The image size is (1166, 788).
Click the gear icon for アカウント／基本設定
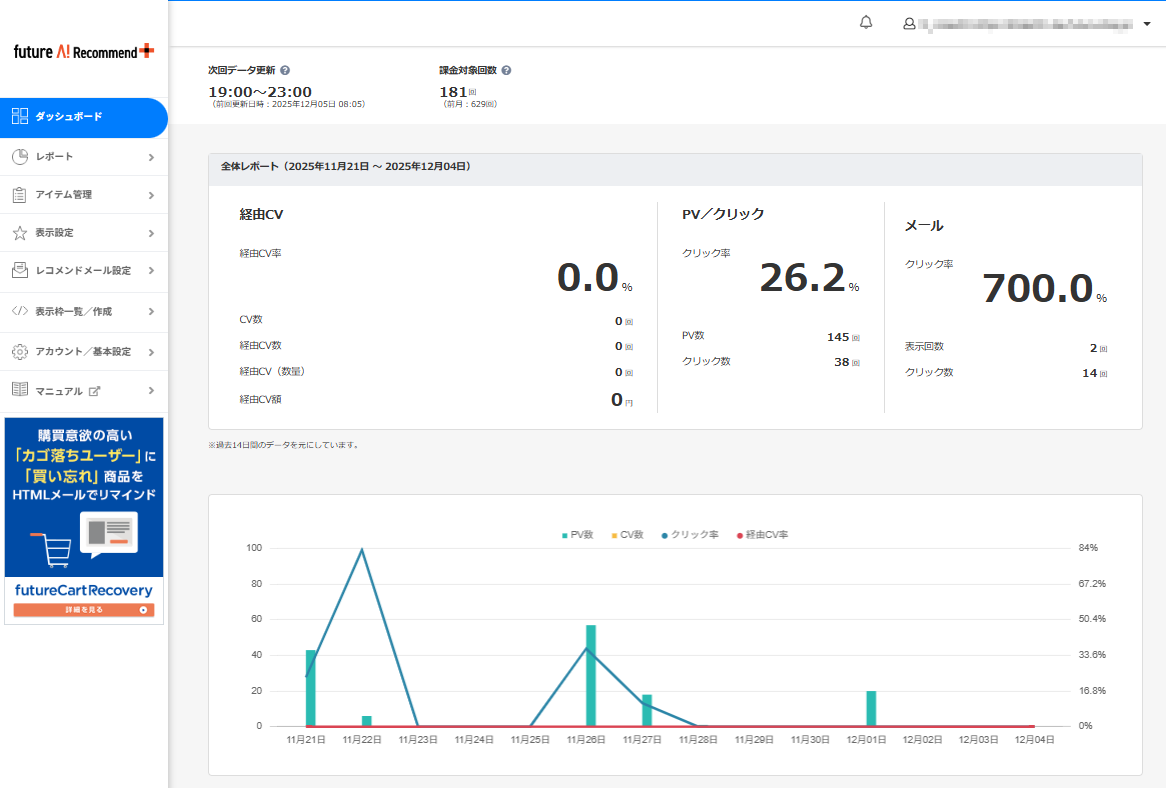(x=20, y=352)
